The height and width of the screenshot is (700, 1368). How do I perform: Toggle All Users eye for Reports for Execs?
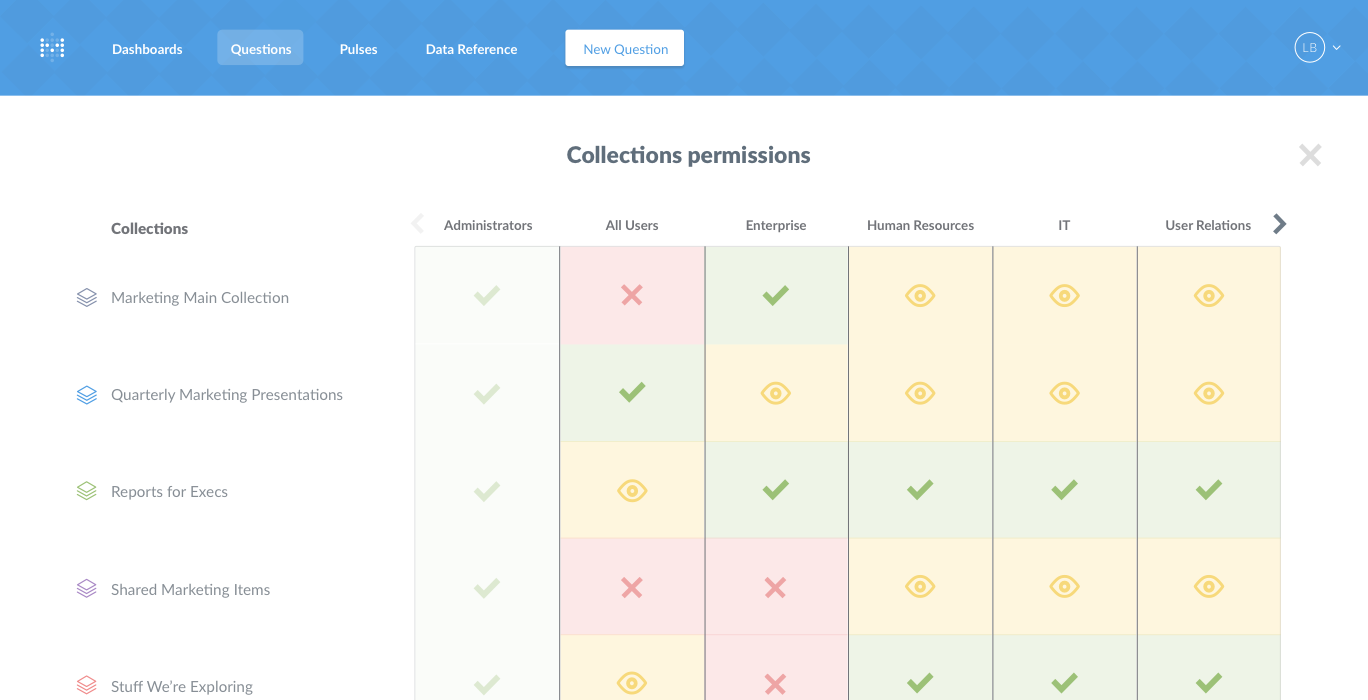pyautogui.click(x=632, y=490)
